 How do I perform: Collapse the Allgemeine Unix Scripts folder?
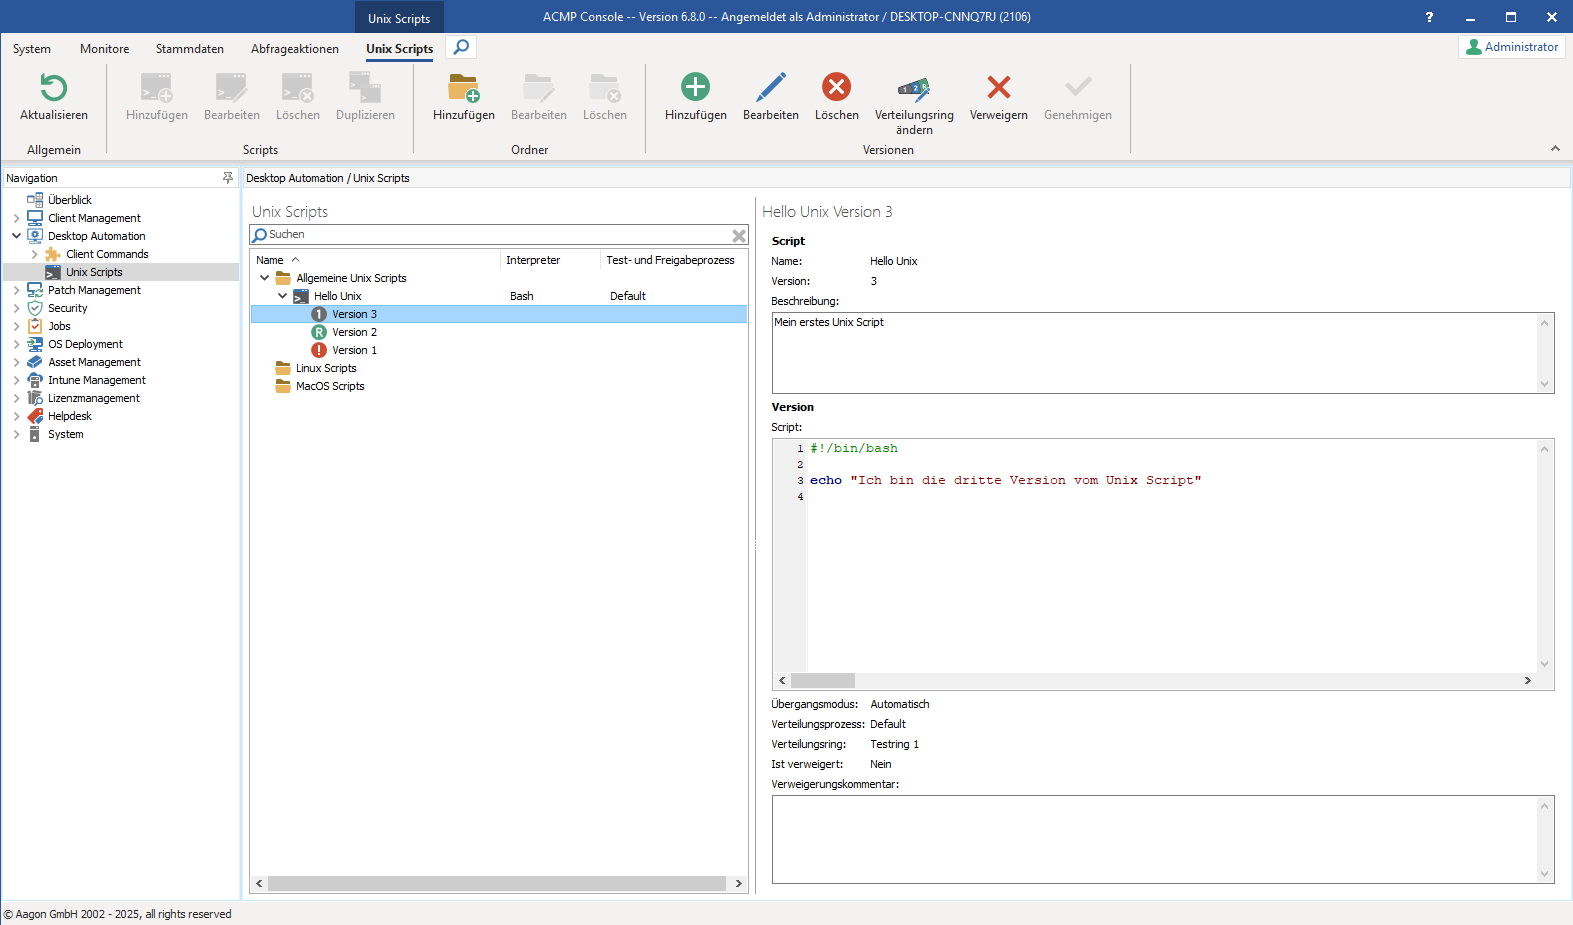(265, 278)
